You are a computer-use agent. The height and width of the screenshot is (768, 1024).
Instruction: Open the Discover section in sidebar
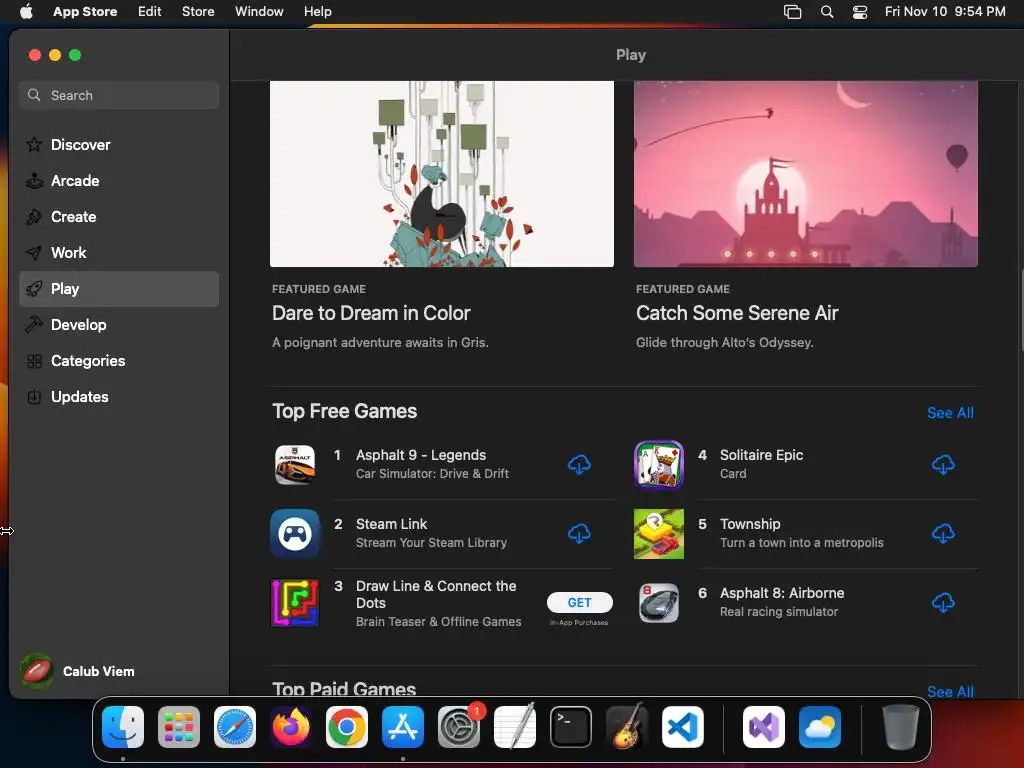119,145
